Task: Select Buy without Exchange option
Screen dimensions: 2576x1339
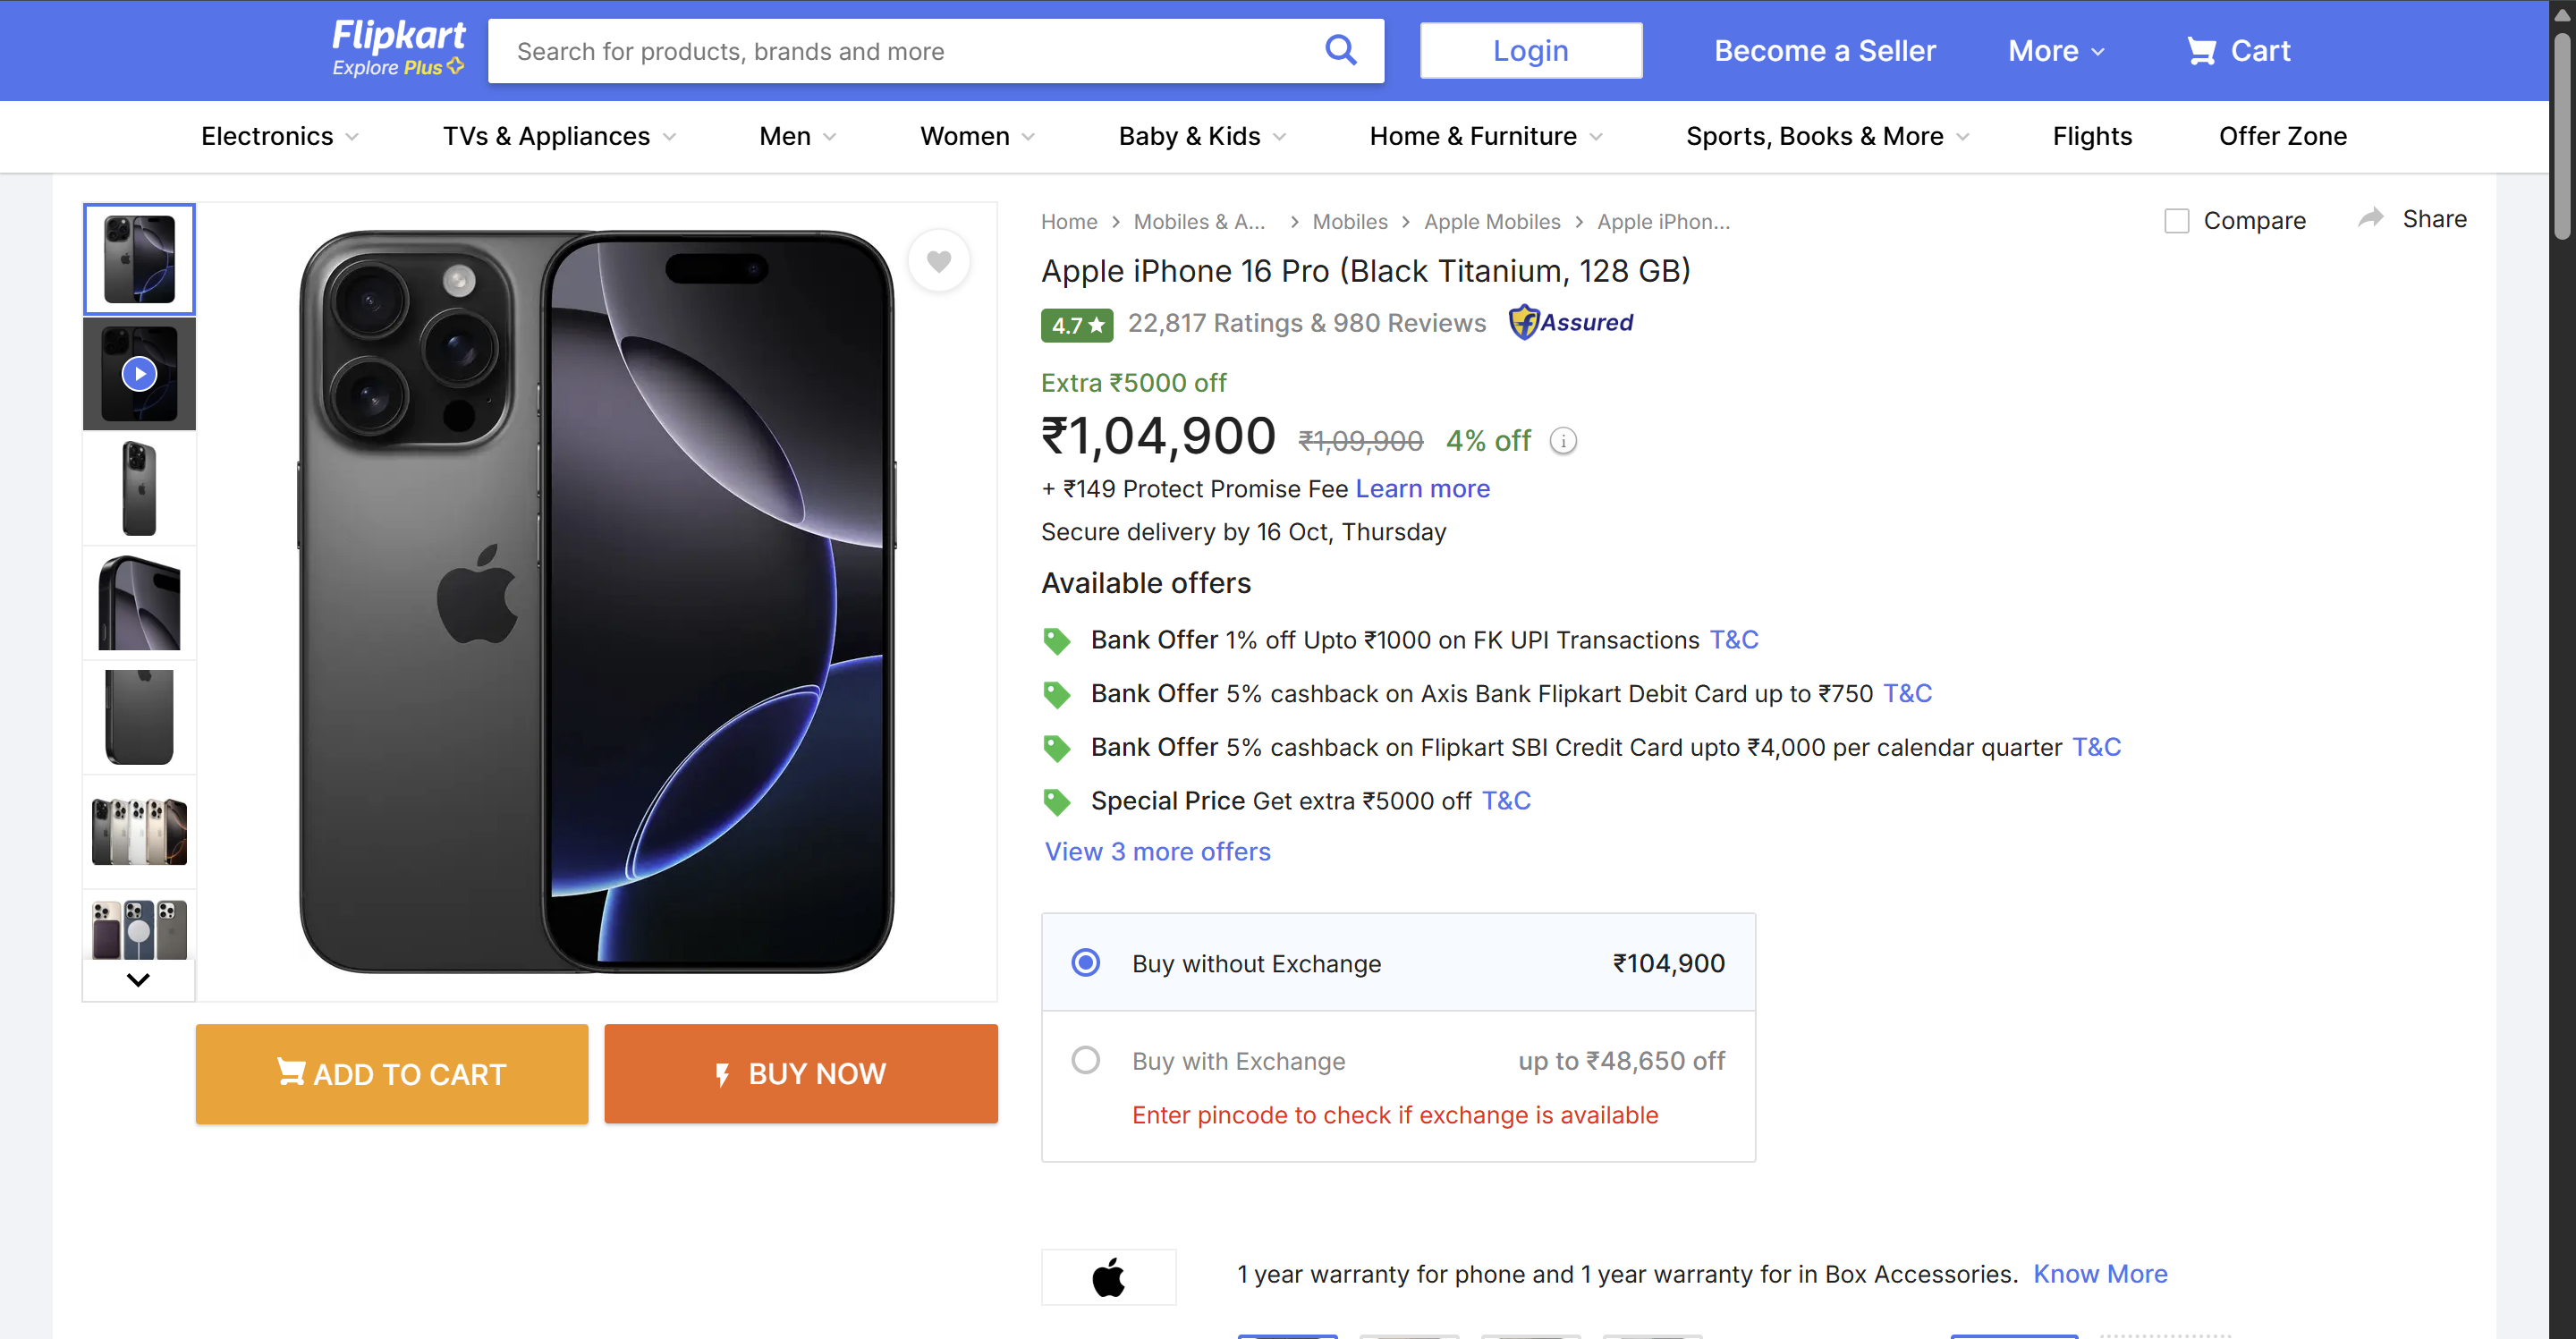Action: pos(1085,963)
